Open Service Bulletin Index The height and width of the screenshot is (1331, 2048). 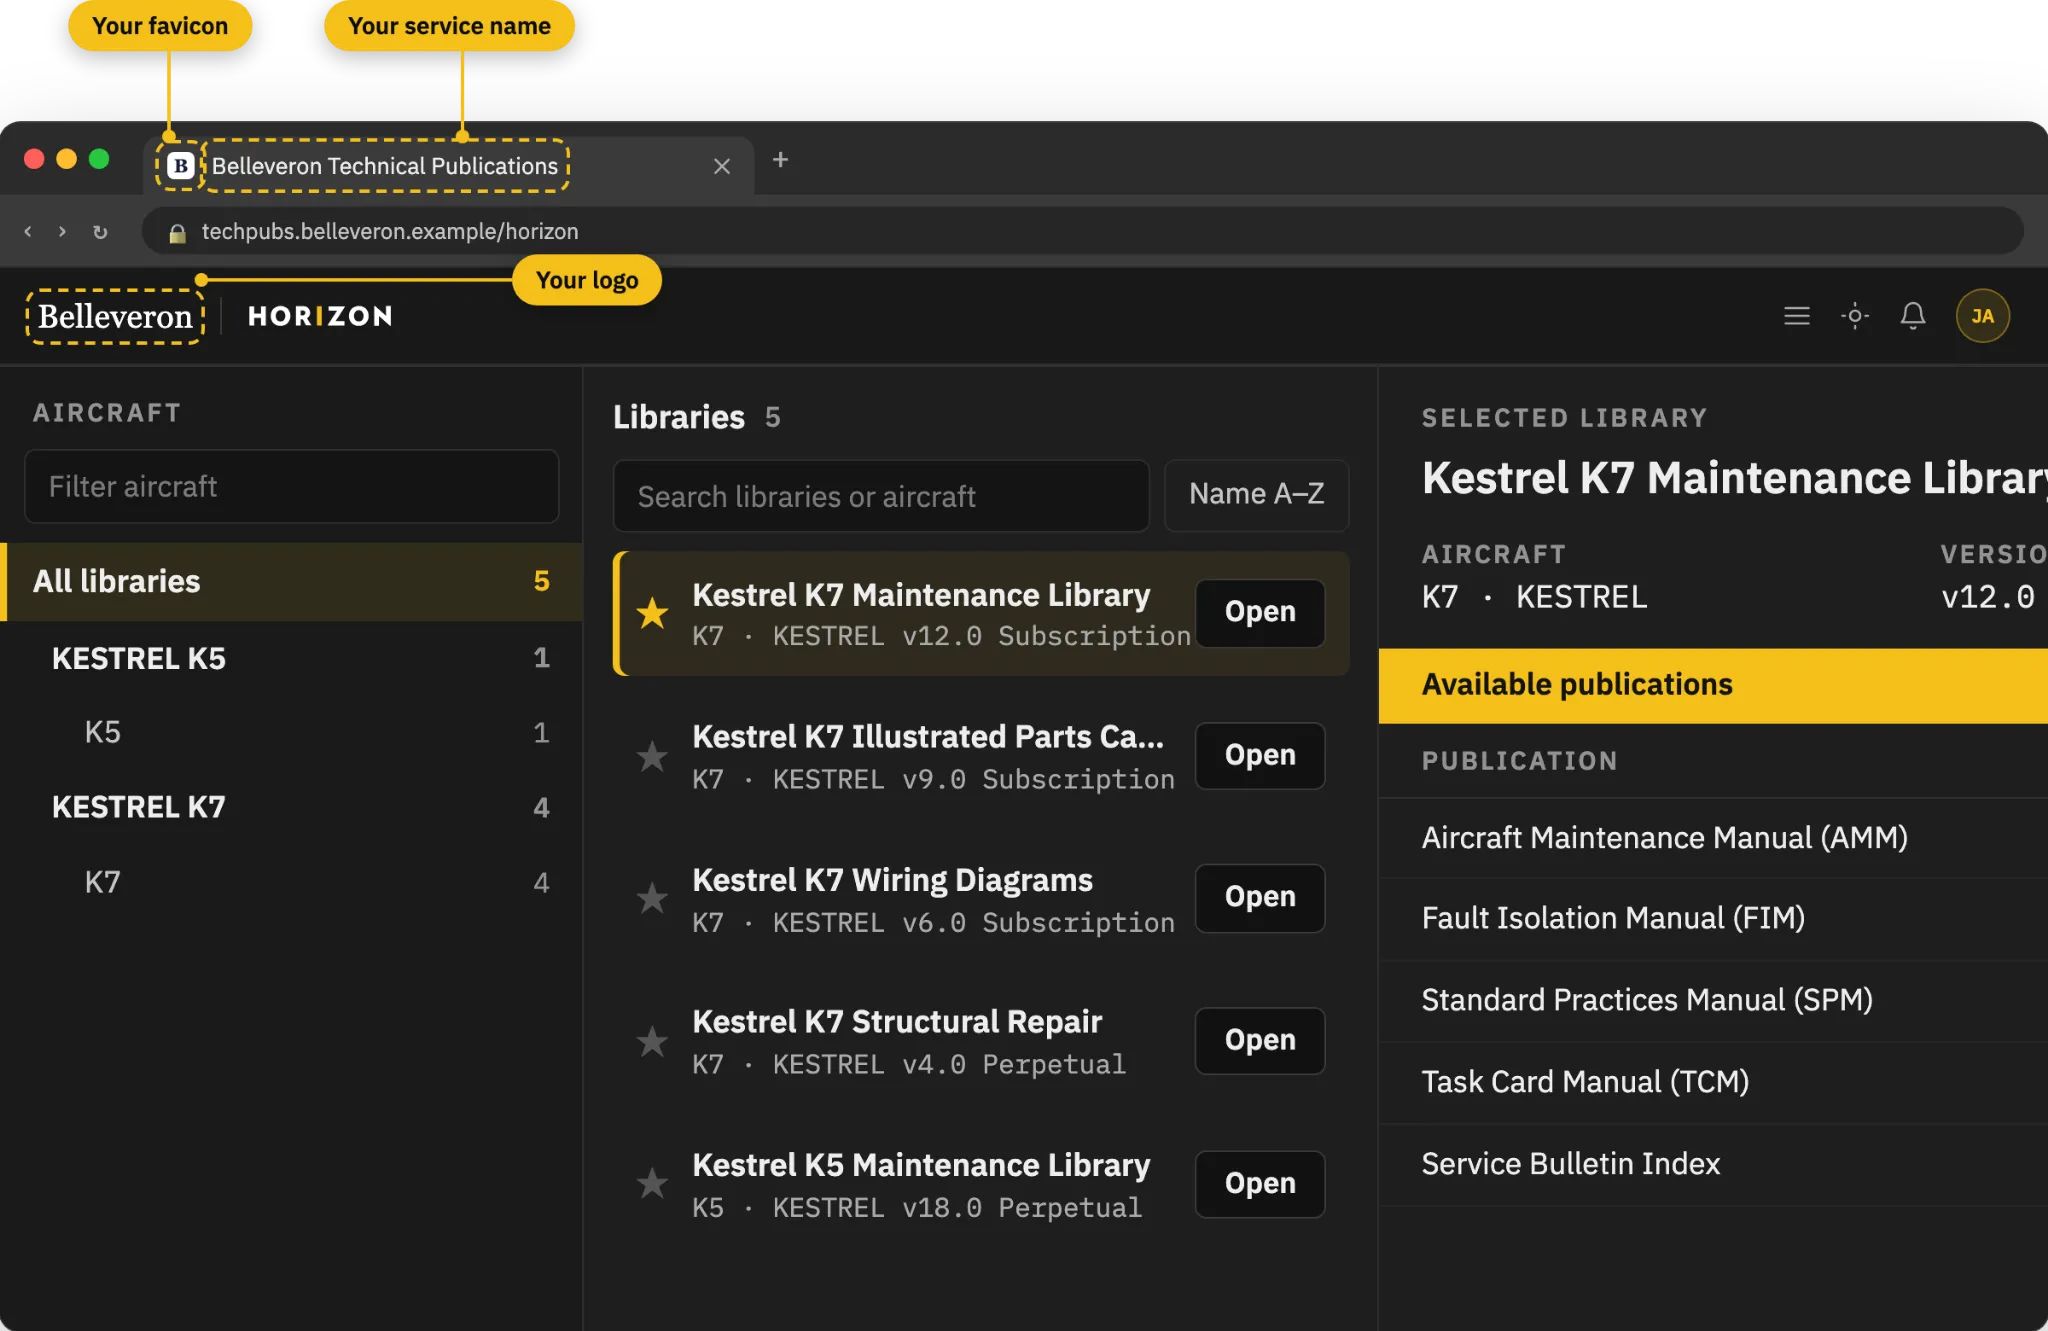click(x=1712, y=1165)
